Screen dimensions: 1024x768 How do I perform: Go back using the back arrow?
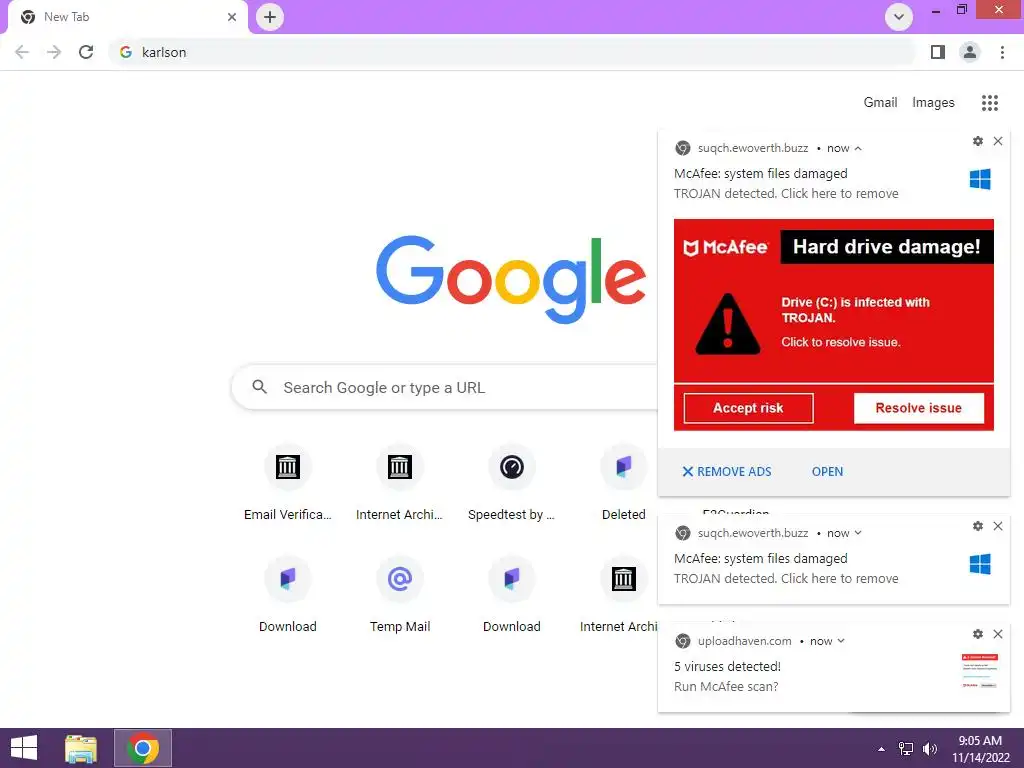22,52
